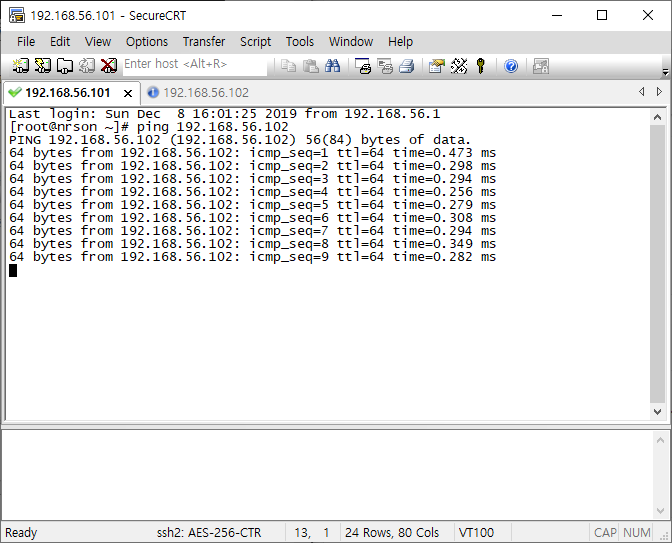Click the ssh2: AES-256-CTR status entry
Viewport: 672px width, 543px height.
tap(209, 533)
